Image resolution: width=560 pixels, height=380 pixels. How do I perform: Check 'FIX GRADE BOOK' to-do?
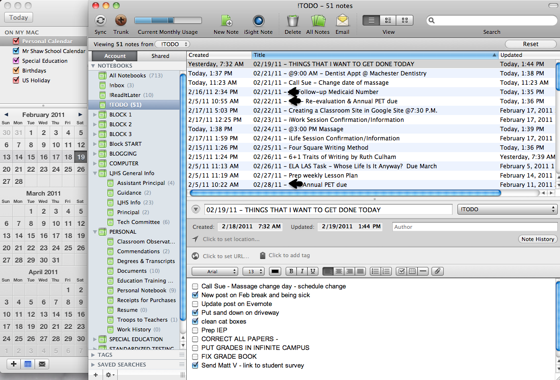point(195,356)
